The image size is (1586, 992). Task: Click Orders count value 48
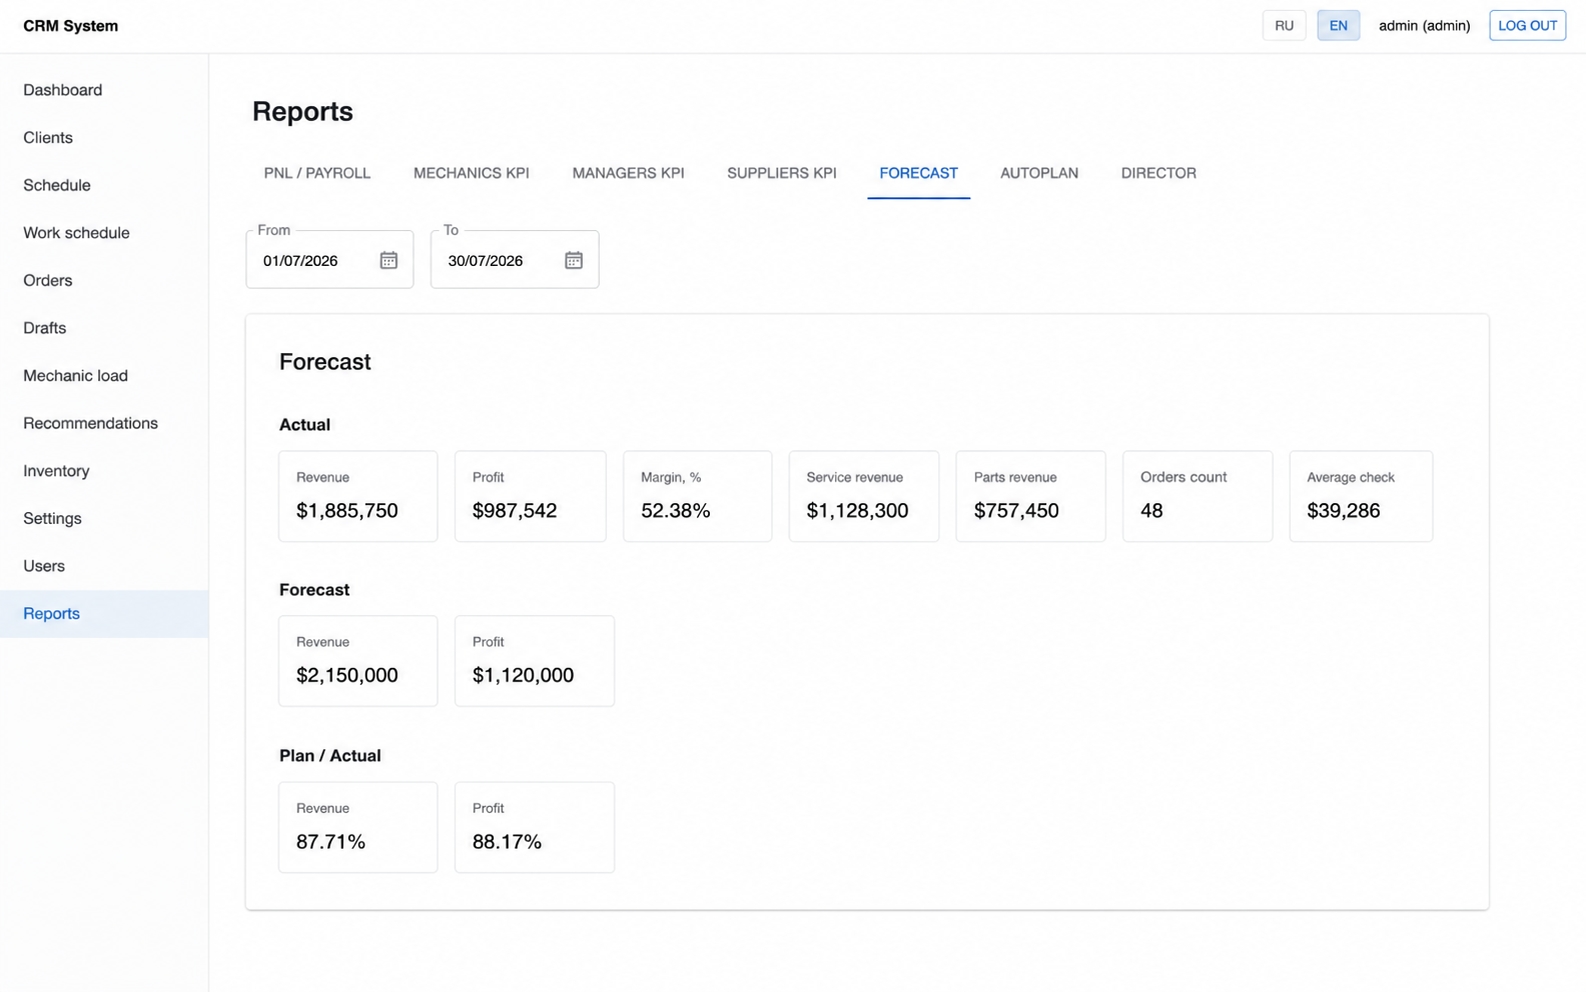[x=1151, y=511]
